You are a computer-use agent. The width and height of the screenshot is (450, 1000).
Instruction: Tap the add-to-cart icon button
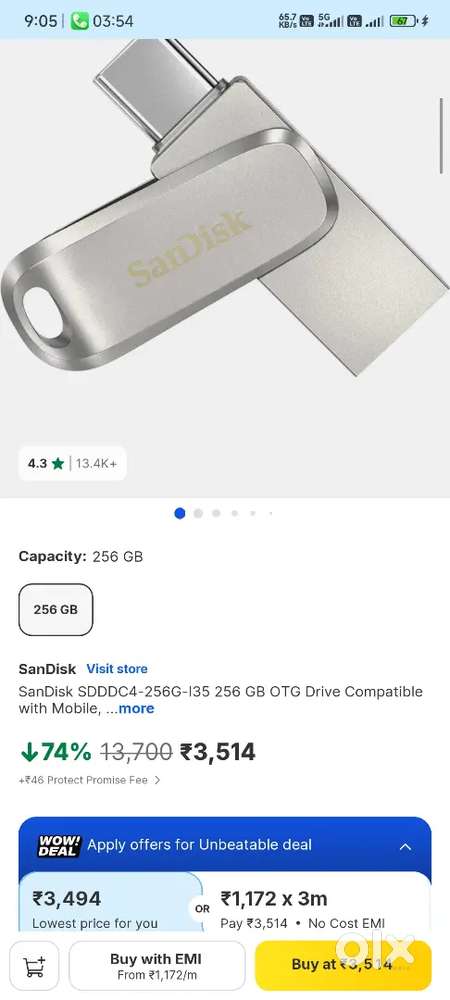(34, 966)
